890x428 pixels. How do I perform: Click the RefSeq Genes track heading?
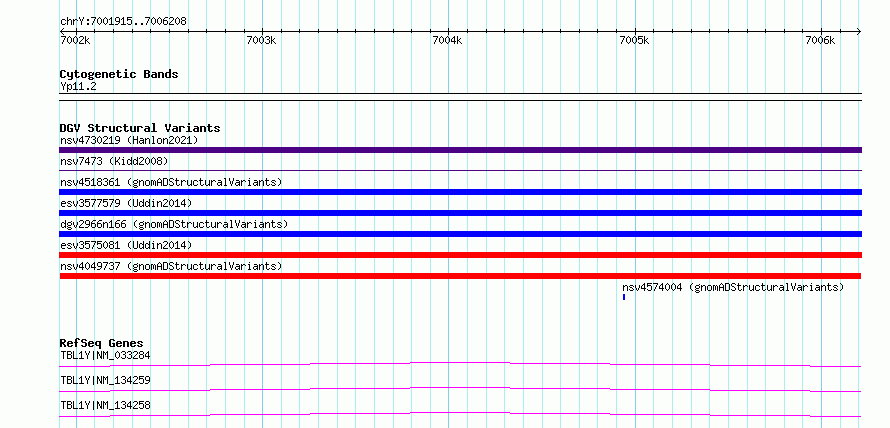pyautogui.click(x=101, y=343)
